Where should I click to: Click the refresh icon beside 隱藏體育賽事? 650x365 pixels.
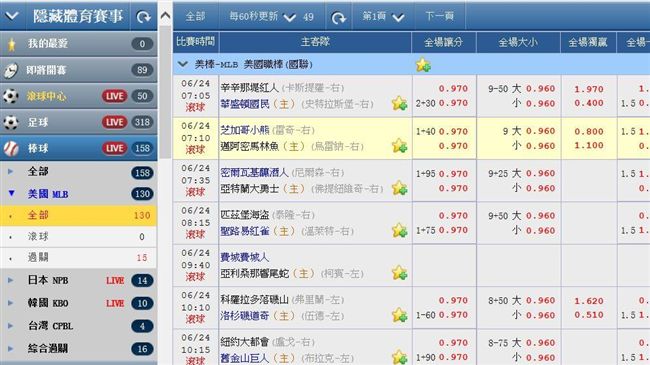tap(143, 17)
